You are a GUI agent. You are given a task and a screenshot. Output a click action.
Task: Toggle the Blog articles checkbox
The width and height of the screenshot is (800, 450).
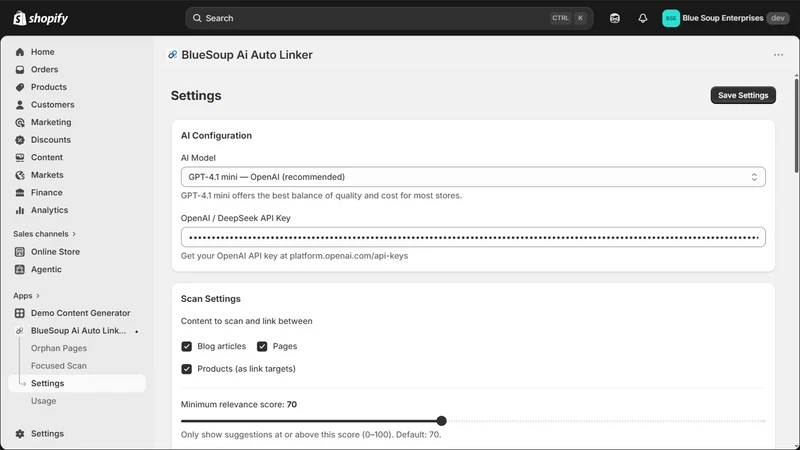coord(187,346)
